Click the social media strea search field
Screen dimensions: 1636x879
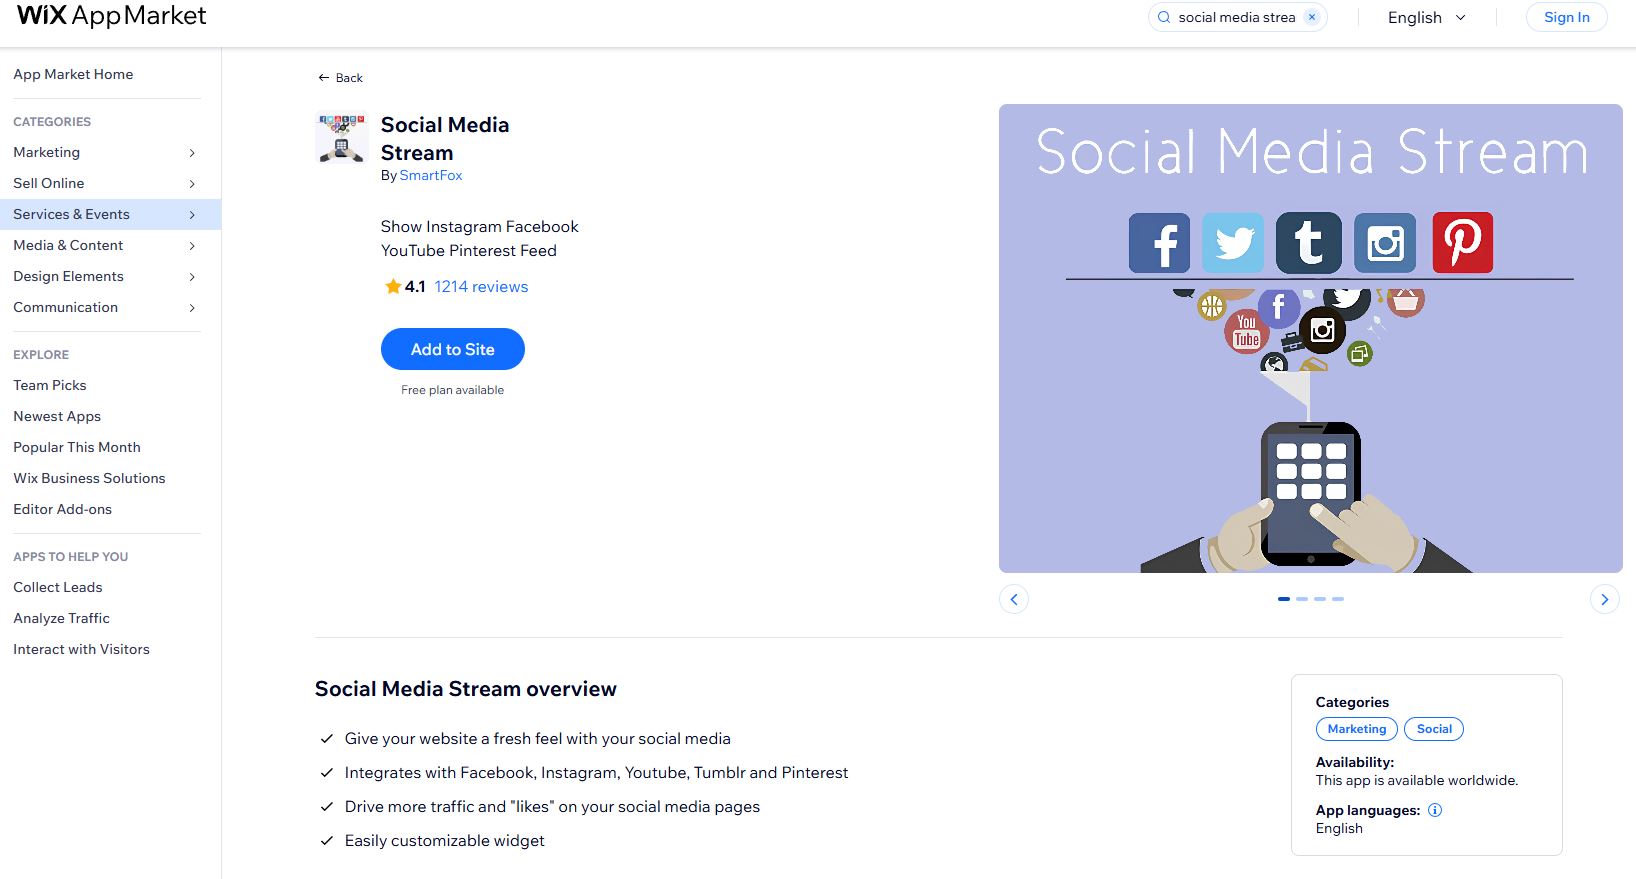[1236, 17]
